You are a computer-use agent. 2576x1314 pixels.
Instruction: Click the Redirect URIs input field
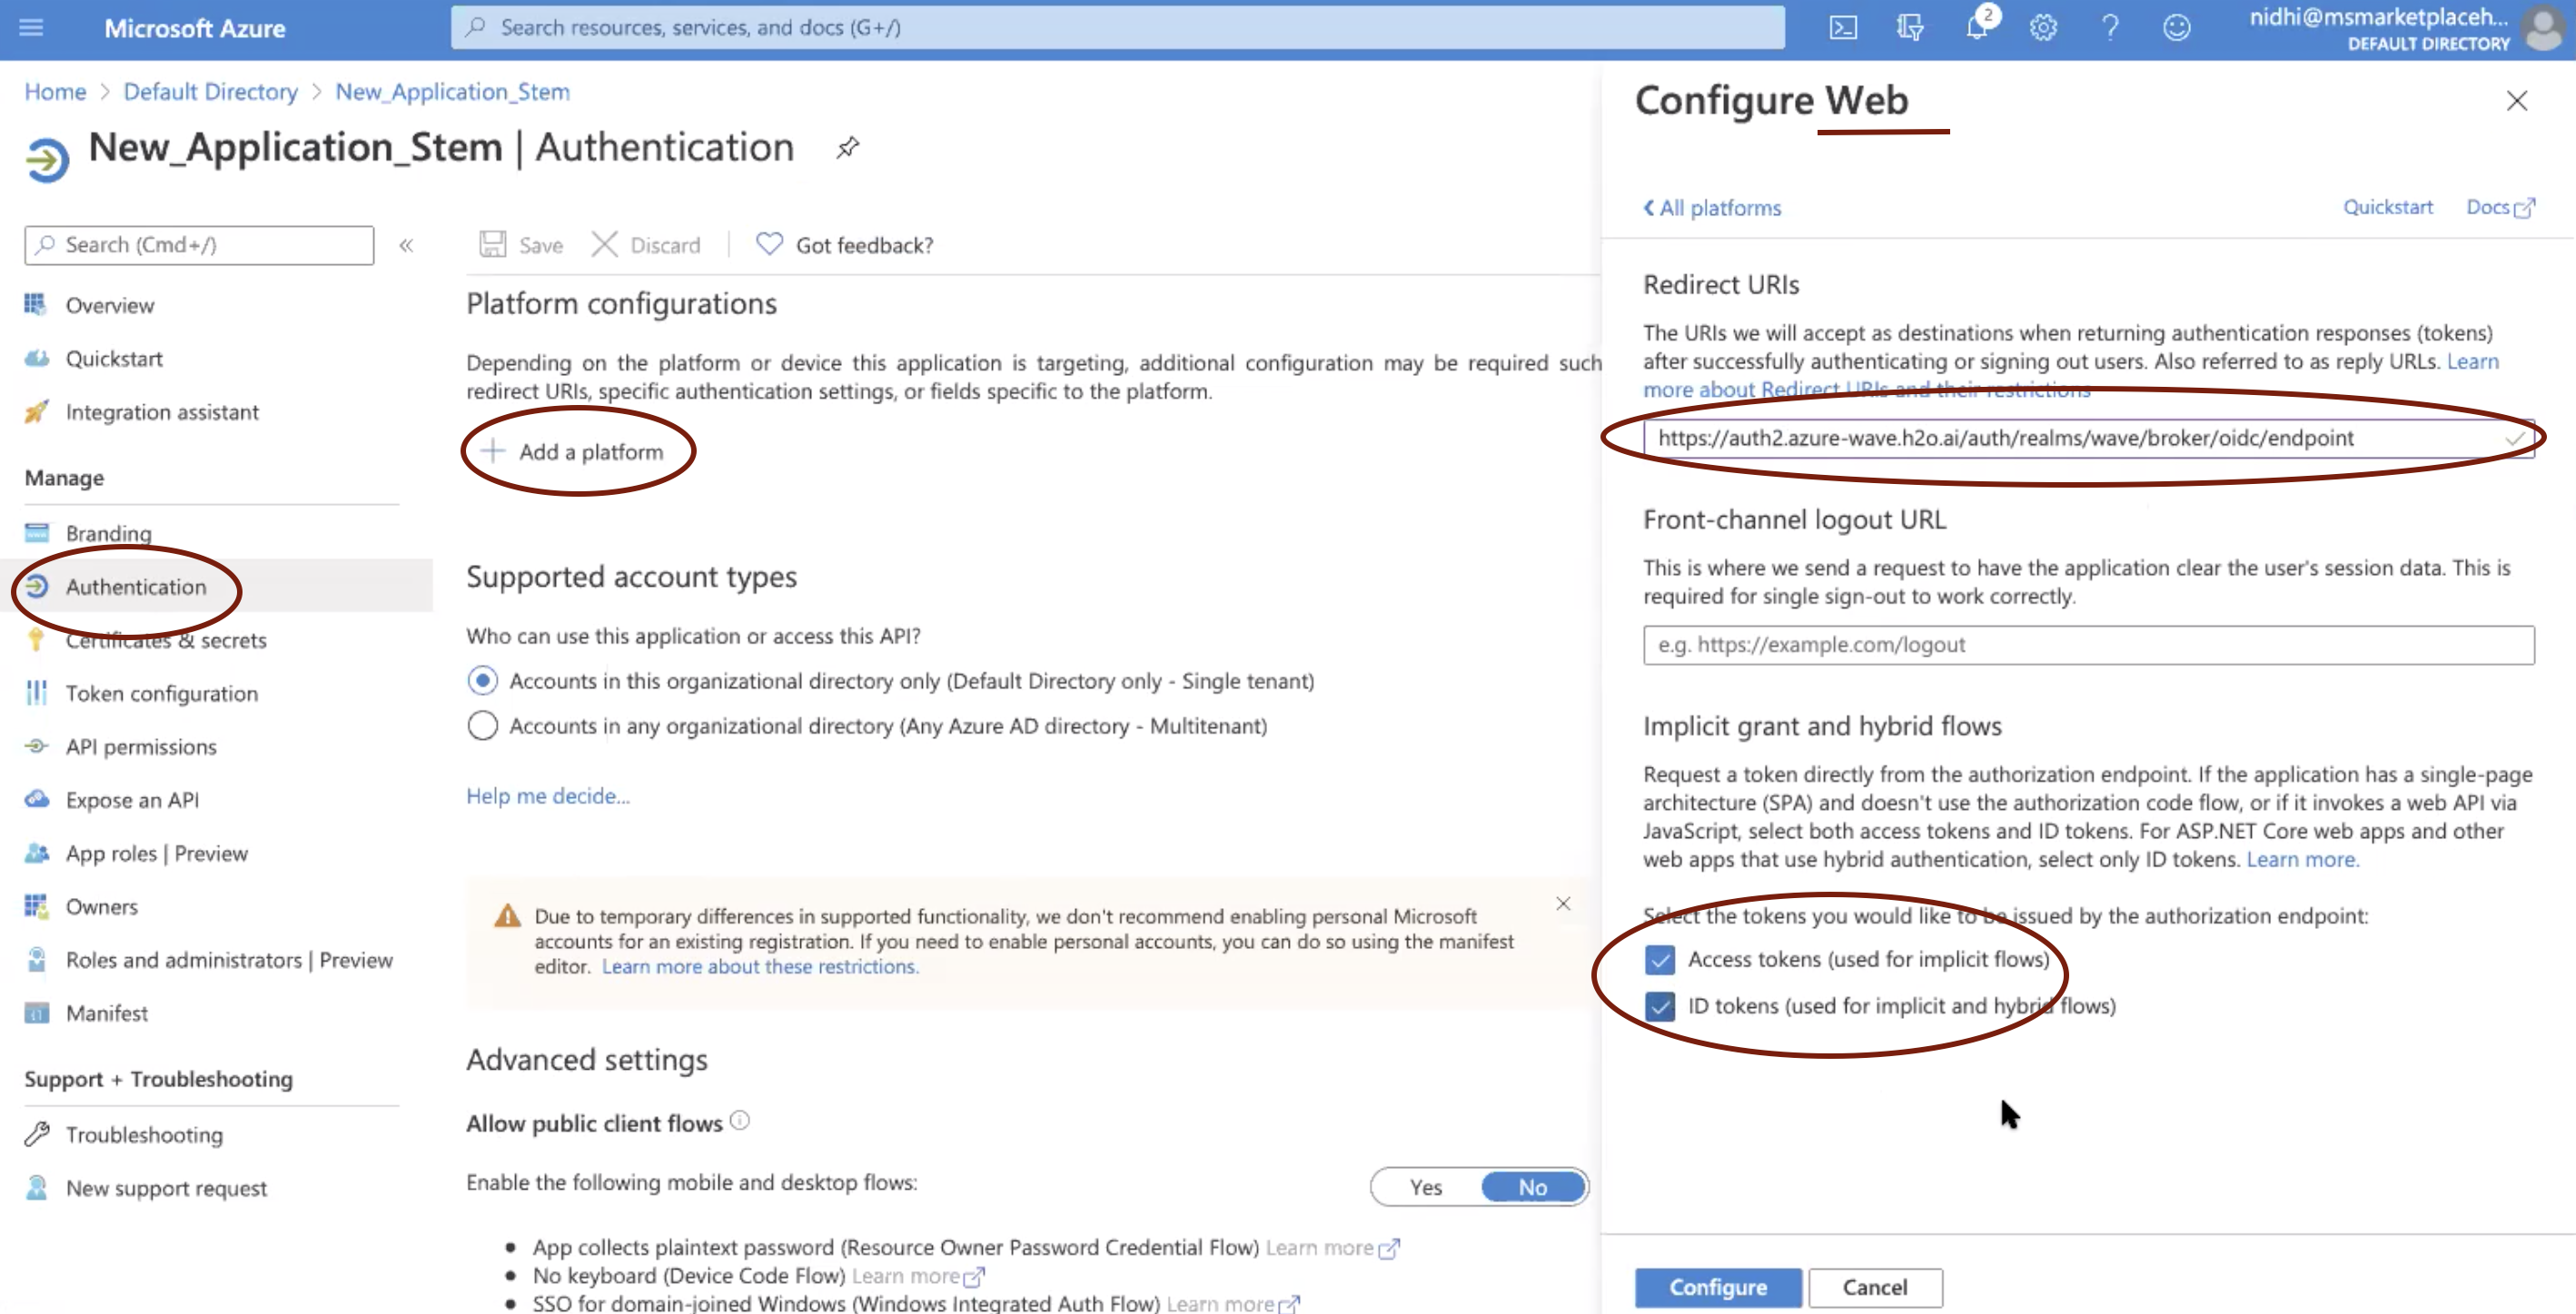pyautogui.click(x=2088, y=438)
